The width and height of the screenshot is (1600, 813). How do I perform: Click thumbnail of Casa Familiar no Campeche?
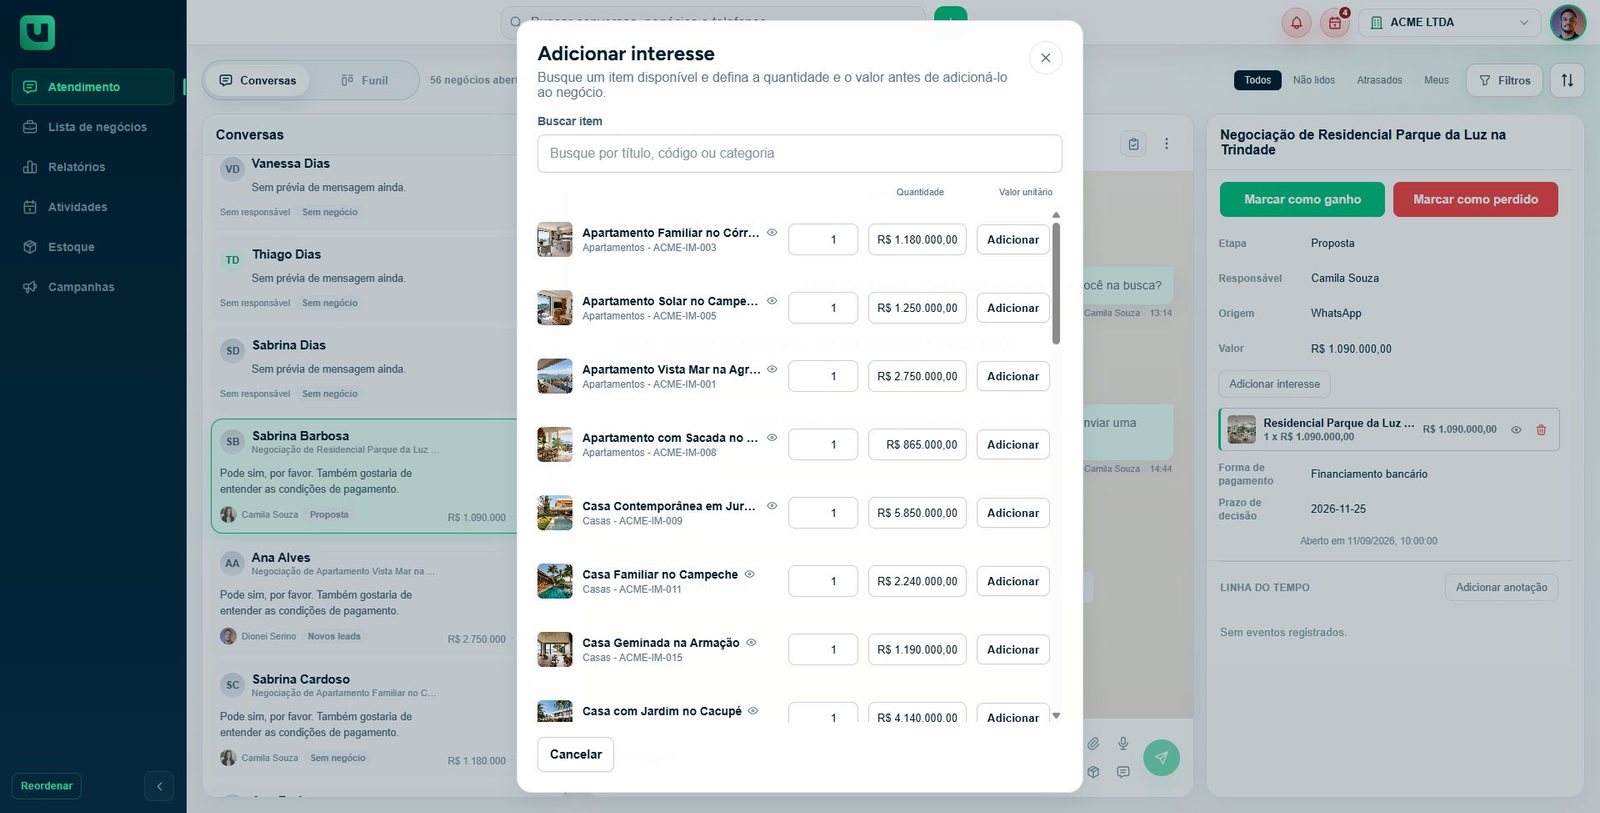click(555, 581)
